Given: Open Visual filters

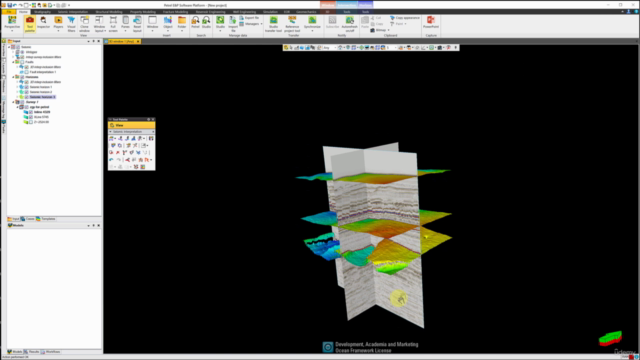Looking at the screenshot, I should click(71, 24).
